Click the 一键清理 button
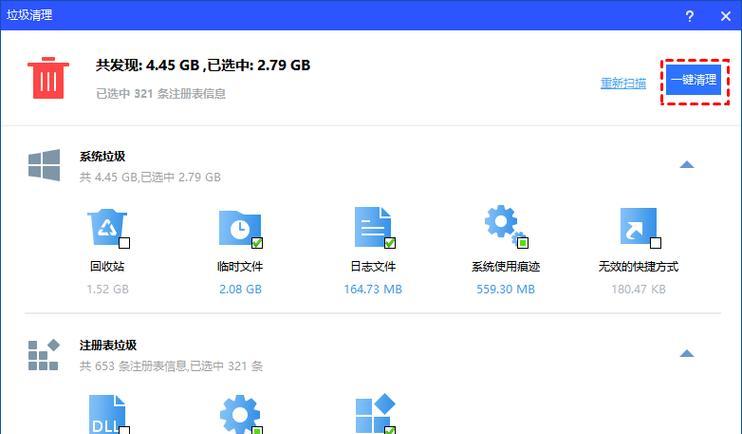742x434 pixels. coord(693,80)
